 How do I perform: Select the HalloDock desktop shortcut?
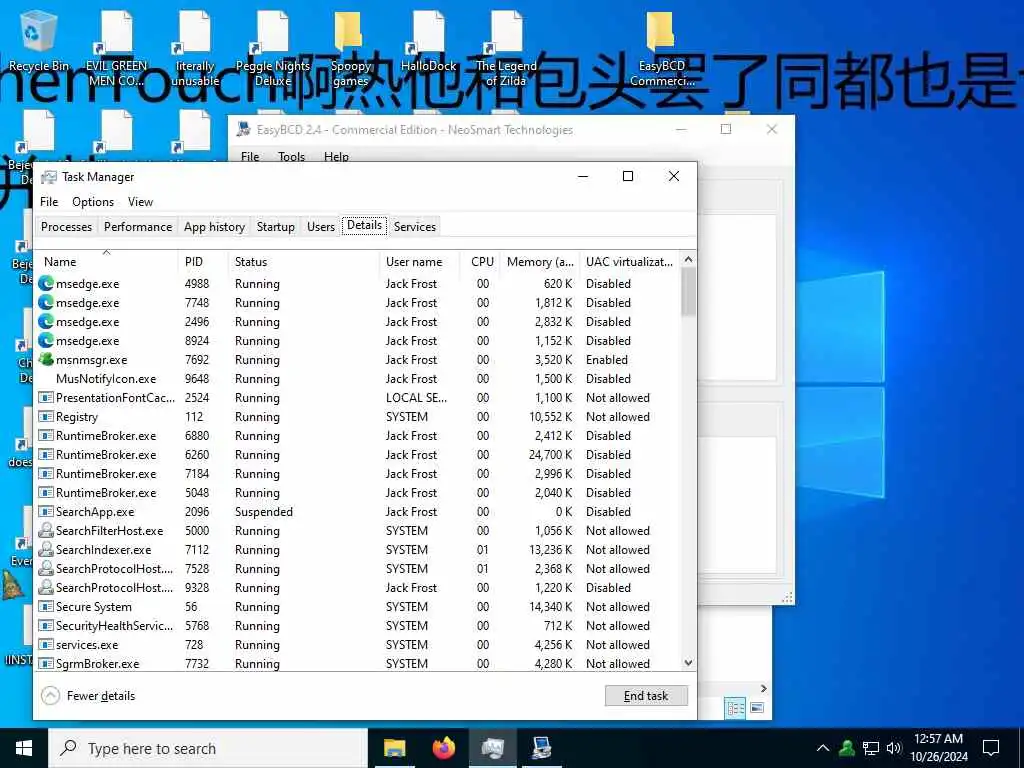tap(428, 40)
